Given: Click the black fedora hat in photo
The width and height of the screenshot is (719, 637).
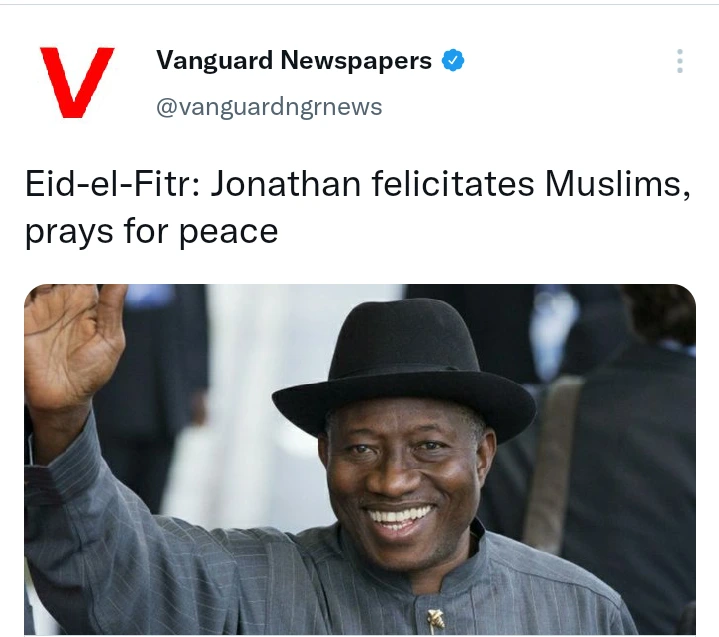Looking at the screenshot, I should [x=404, y=367].
